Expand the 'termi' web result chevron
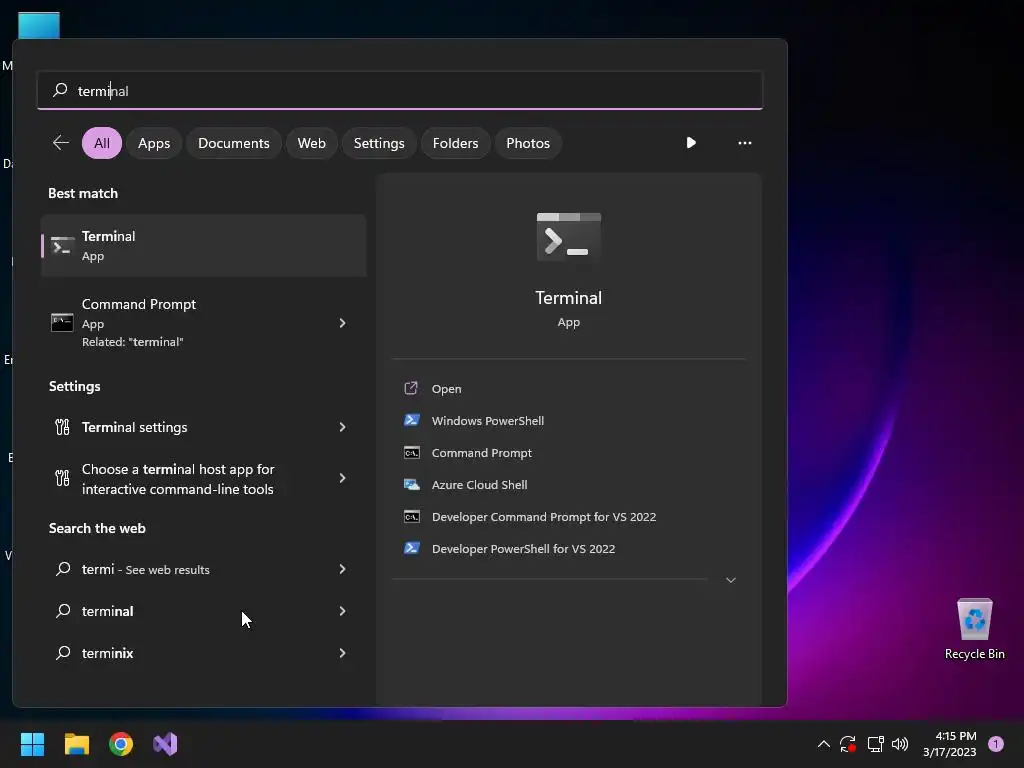Image resolution: width=1024 pixels, height=768 pixels. coord(342,569)
